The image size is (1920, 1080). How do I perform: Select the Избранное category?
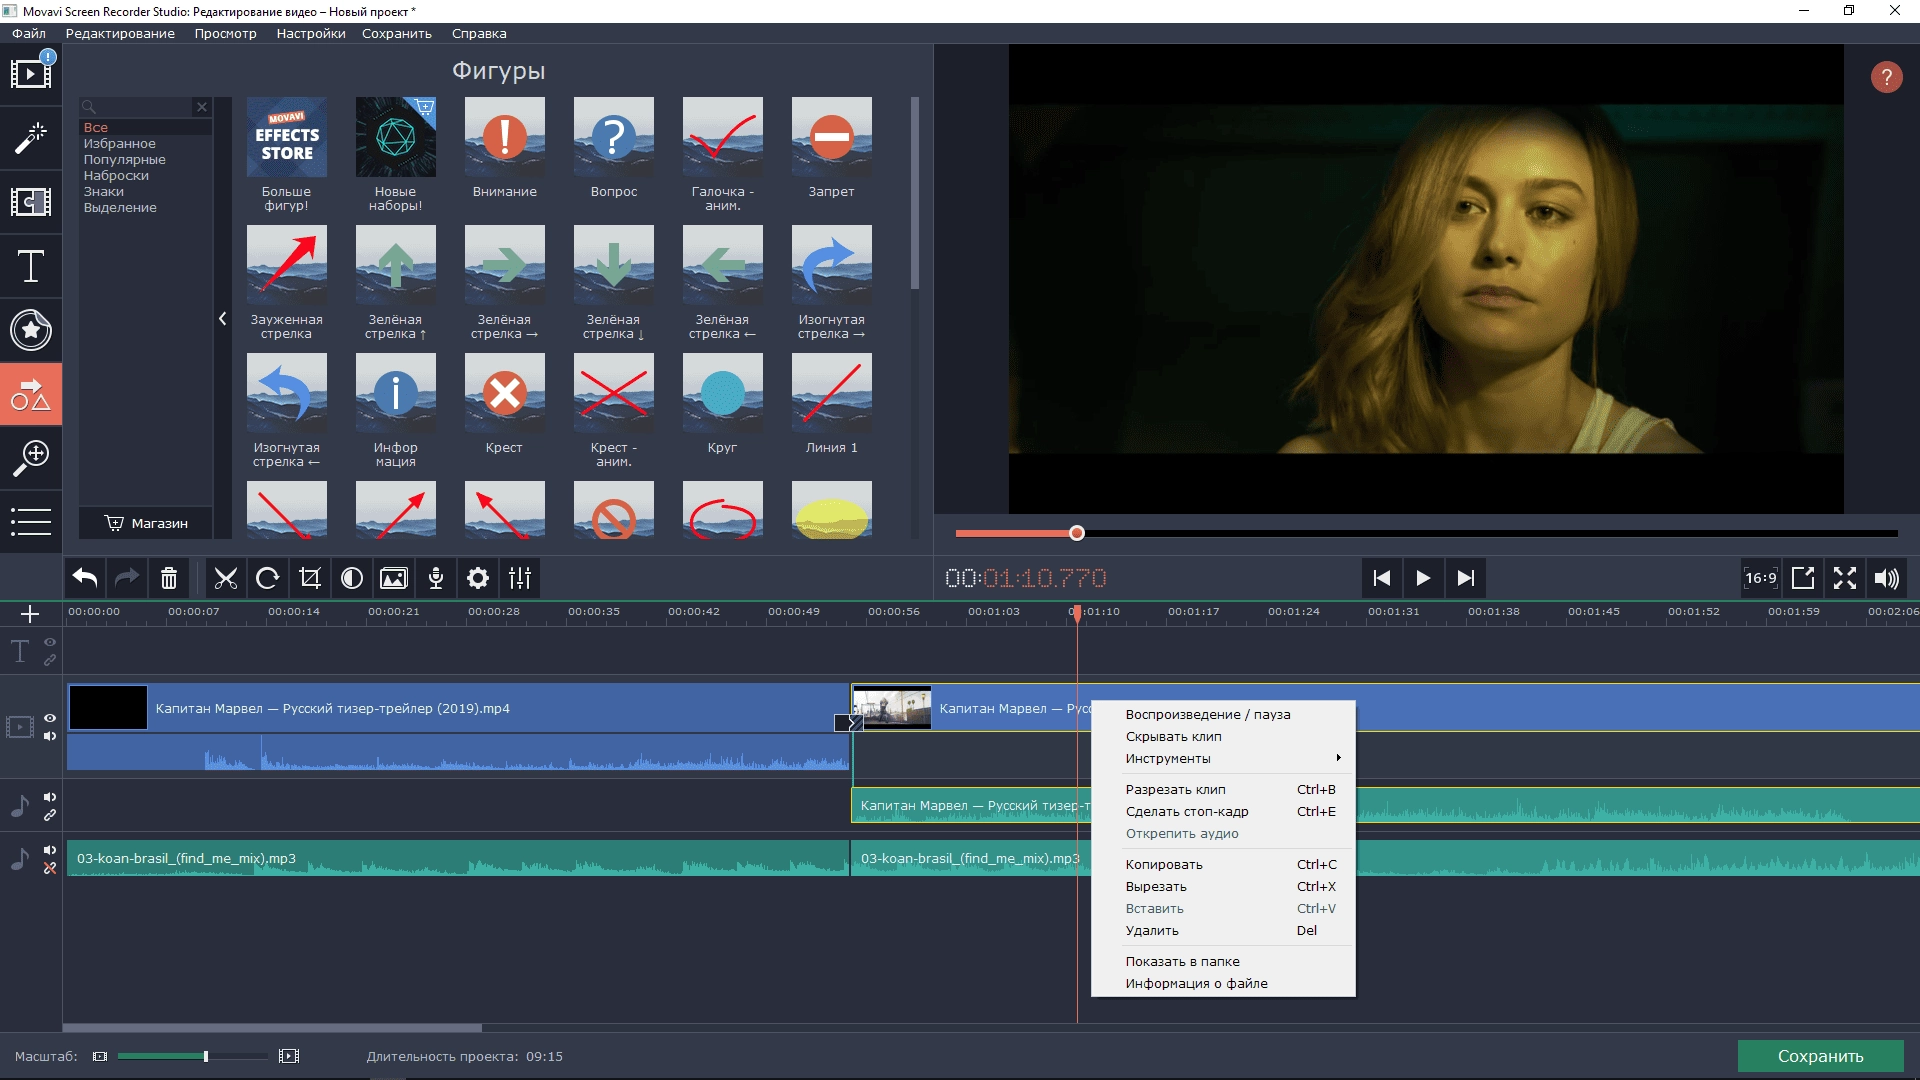point(119,143)
